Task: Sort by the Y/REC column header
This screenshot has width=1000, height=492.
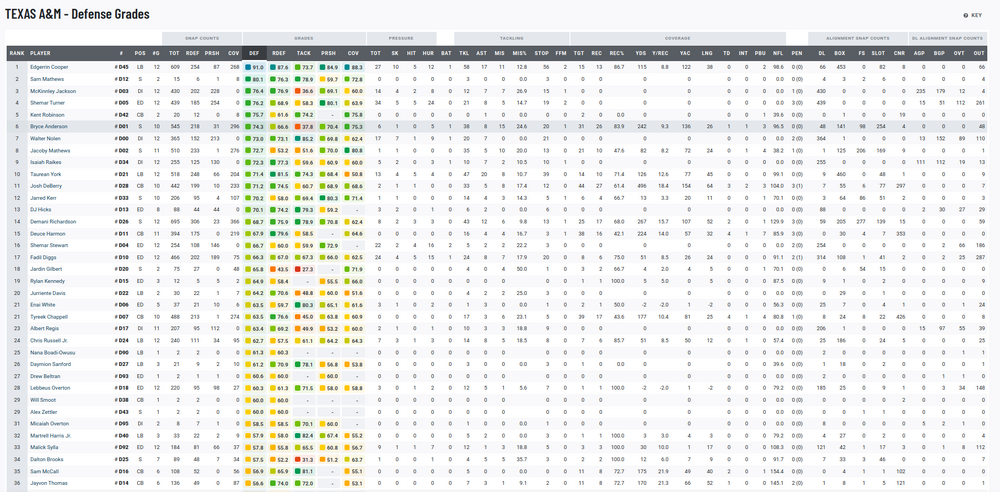Action: [x=660, y=52]
